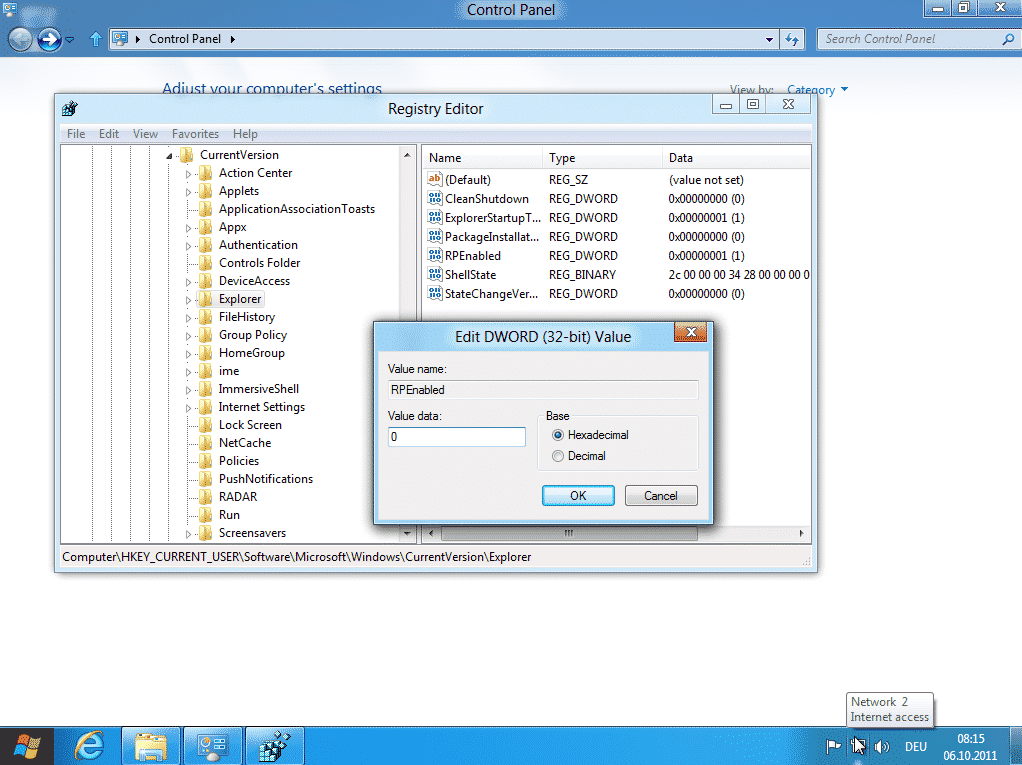Click the RADAR folder icon
The image size is (1022, 765).
coord(205,497)
